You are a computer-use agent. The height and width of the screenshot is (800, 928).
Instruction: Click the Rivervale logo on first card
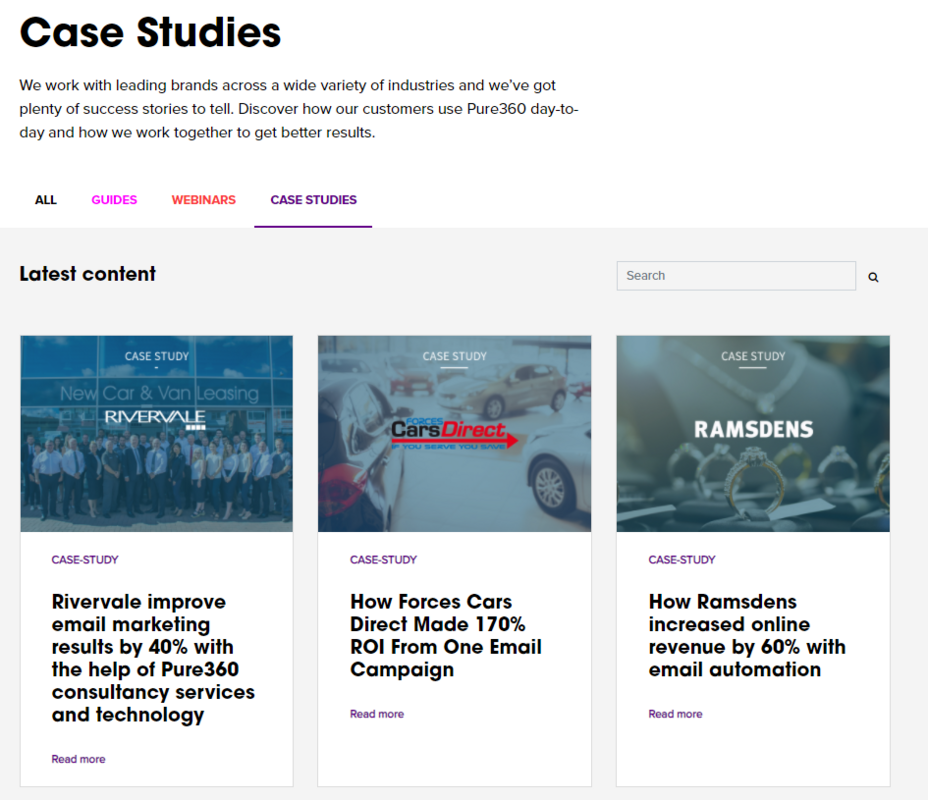click(155, 418)
